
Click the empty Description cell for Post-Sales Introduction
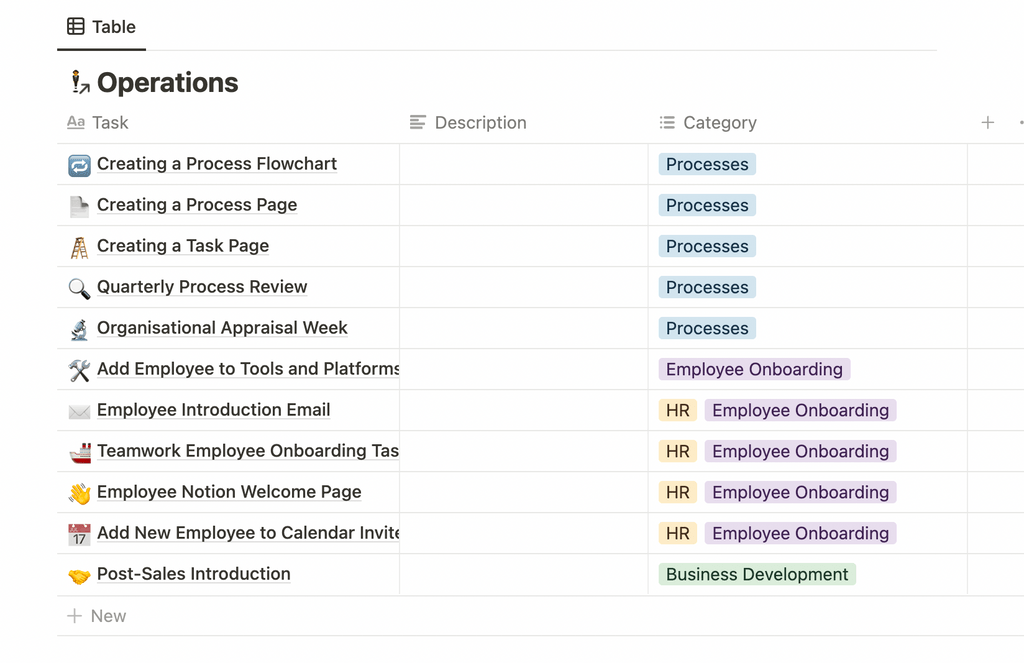click(x=523, y=575)
